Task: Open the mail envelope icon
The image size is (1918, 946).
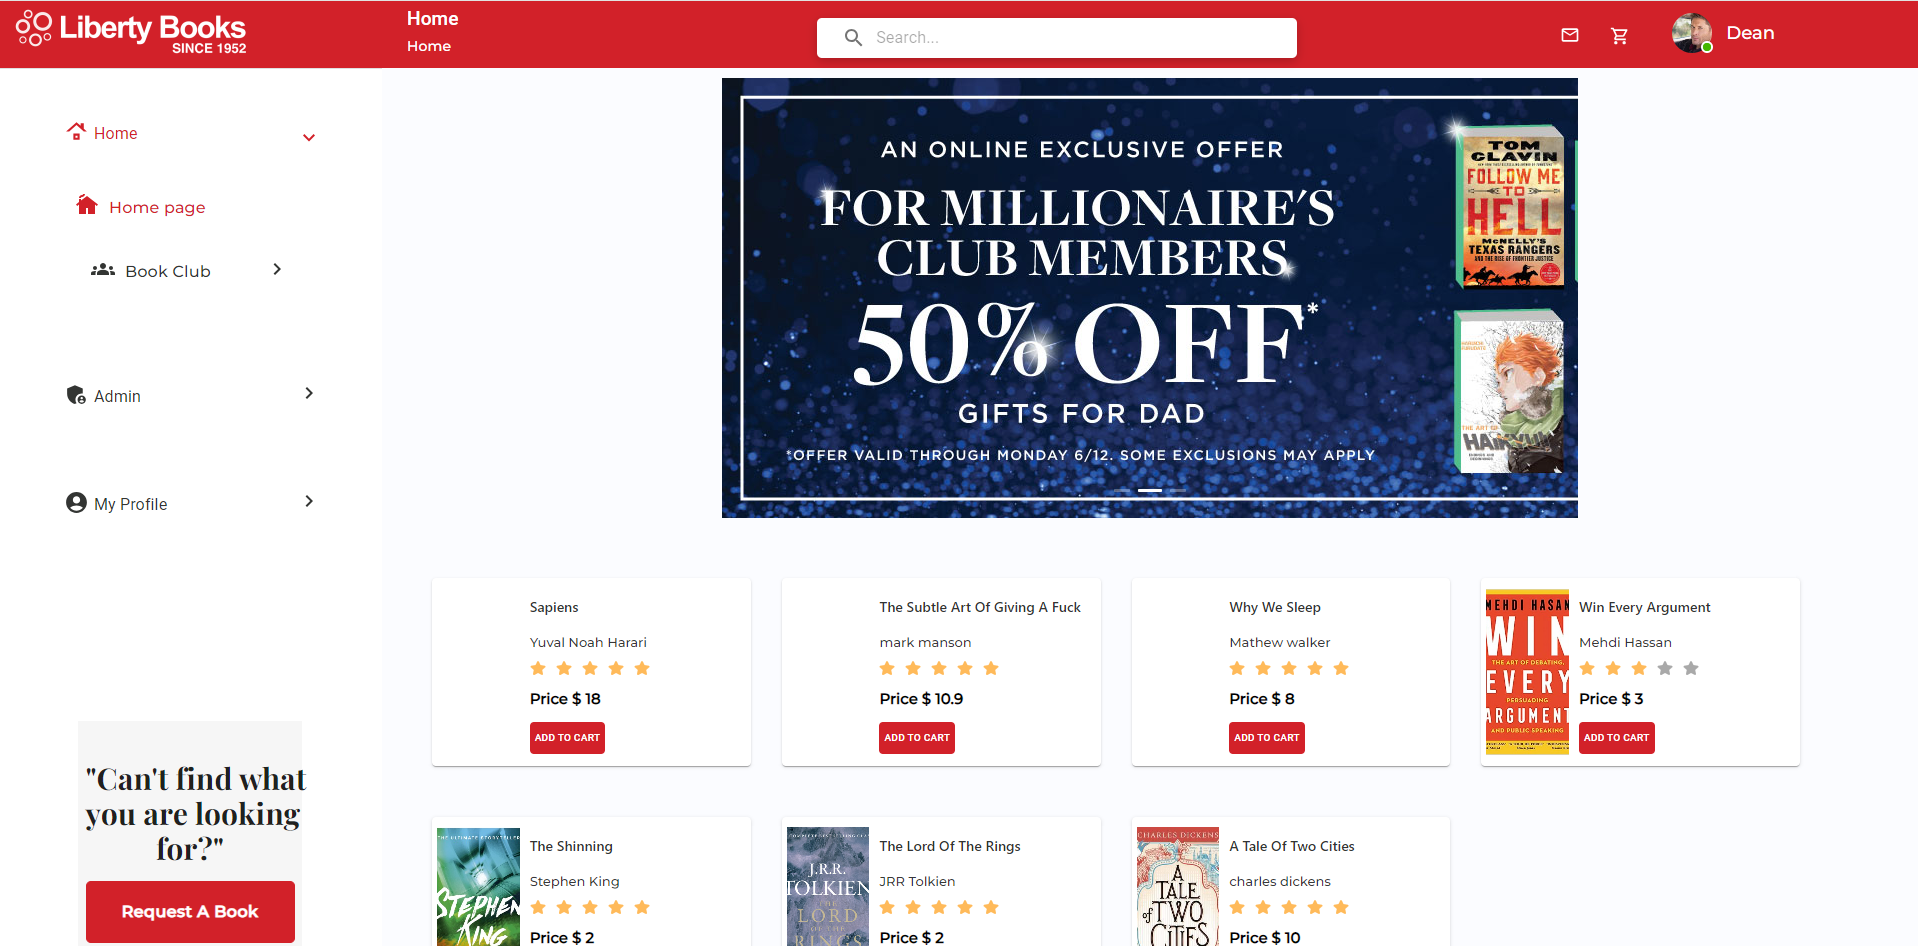Action: [1570, 36]
